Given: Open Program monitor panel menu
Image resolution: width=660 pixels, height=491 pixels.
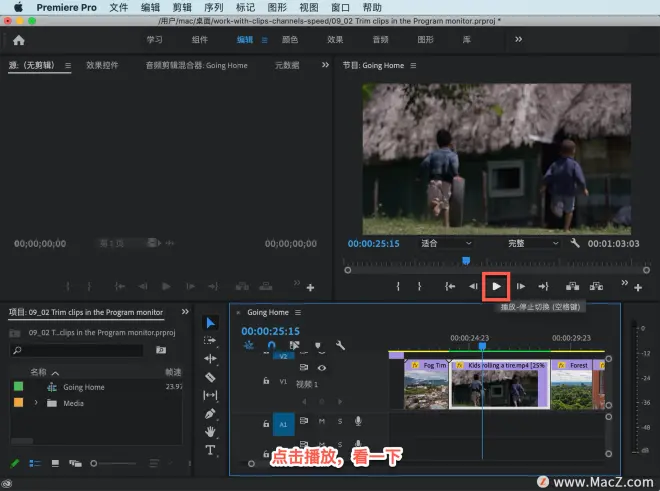Looking at the screenshot, I should point(413,66).
